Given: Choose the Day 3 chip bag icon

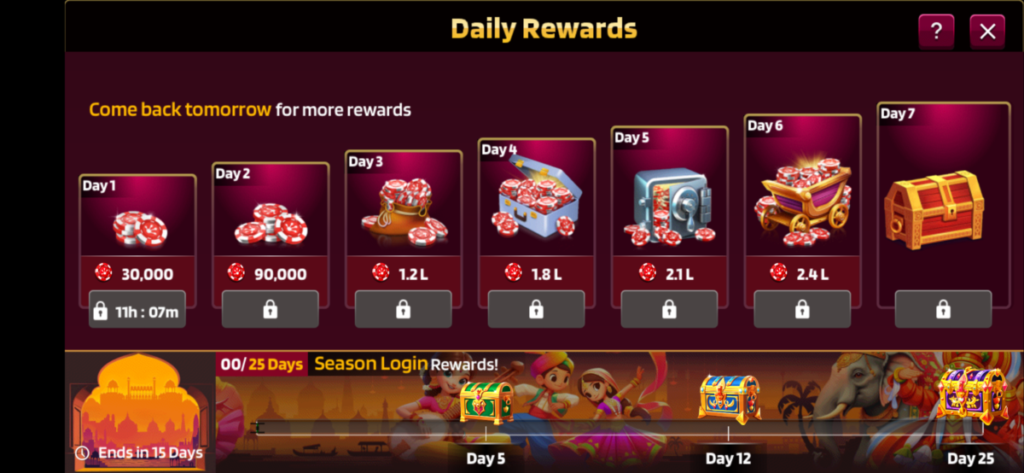Looking at the screenshot, I should pyautogui.click(x=404, y=212).
